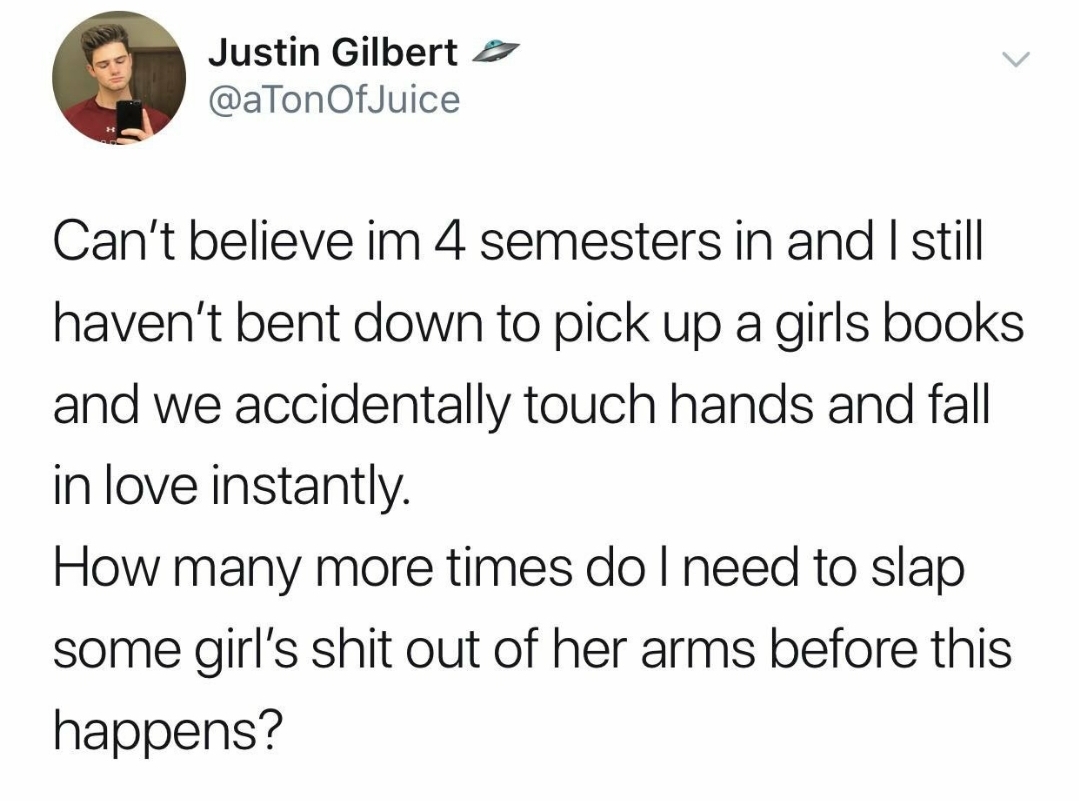Select the line "some girl's shit out of her arms"
This screenshot has width=1079, height=801.
point(533,650)
